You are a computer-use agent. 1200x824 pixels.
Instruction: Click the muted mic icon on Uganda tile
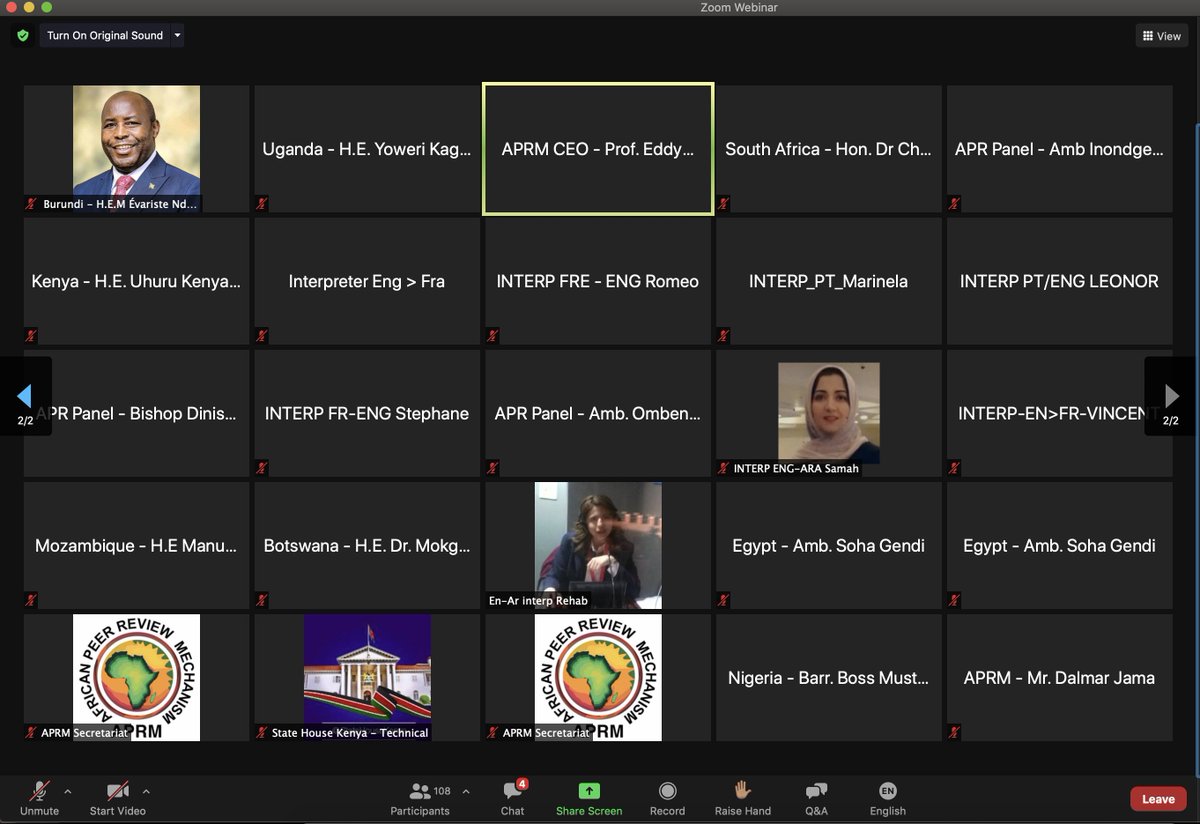point(262,204)
